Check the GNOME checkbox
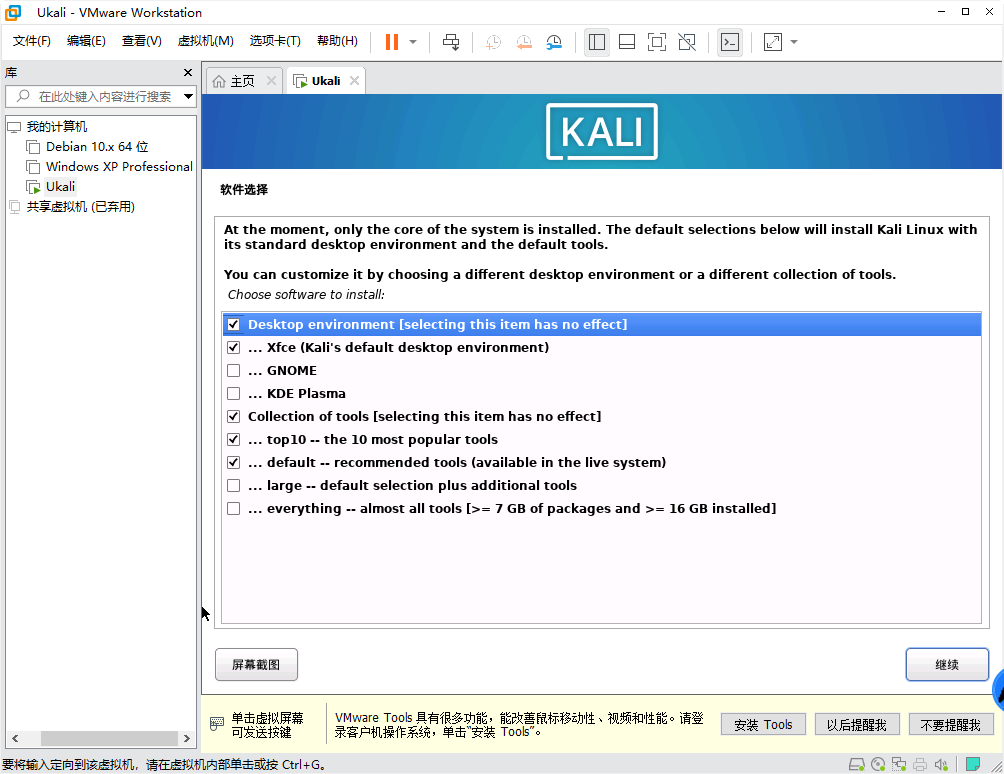This screenshot has height=774, width=1004. [x=234, y=371]
